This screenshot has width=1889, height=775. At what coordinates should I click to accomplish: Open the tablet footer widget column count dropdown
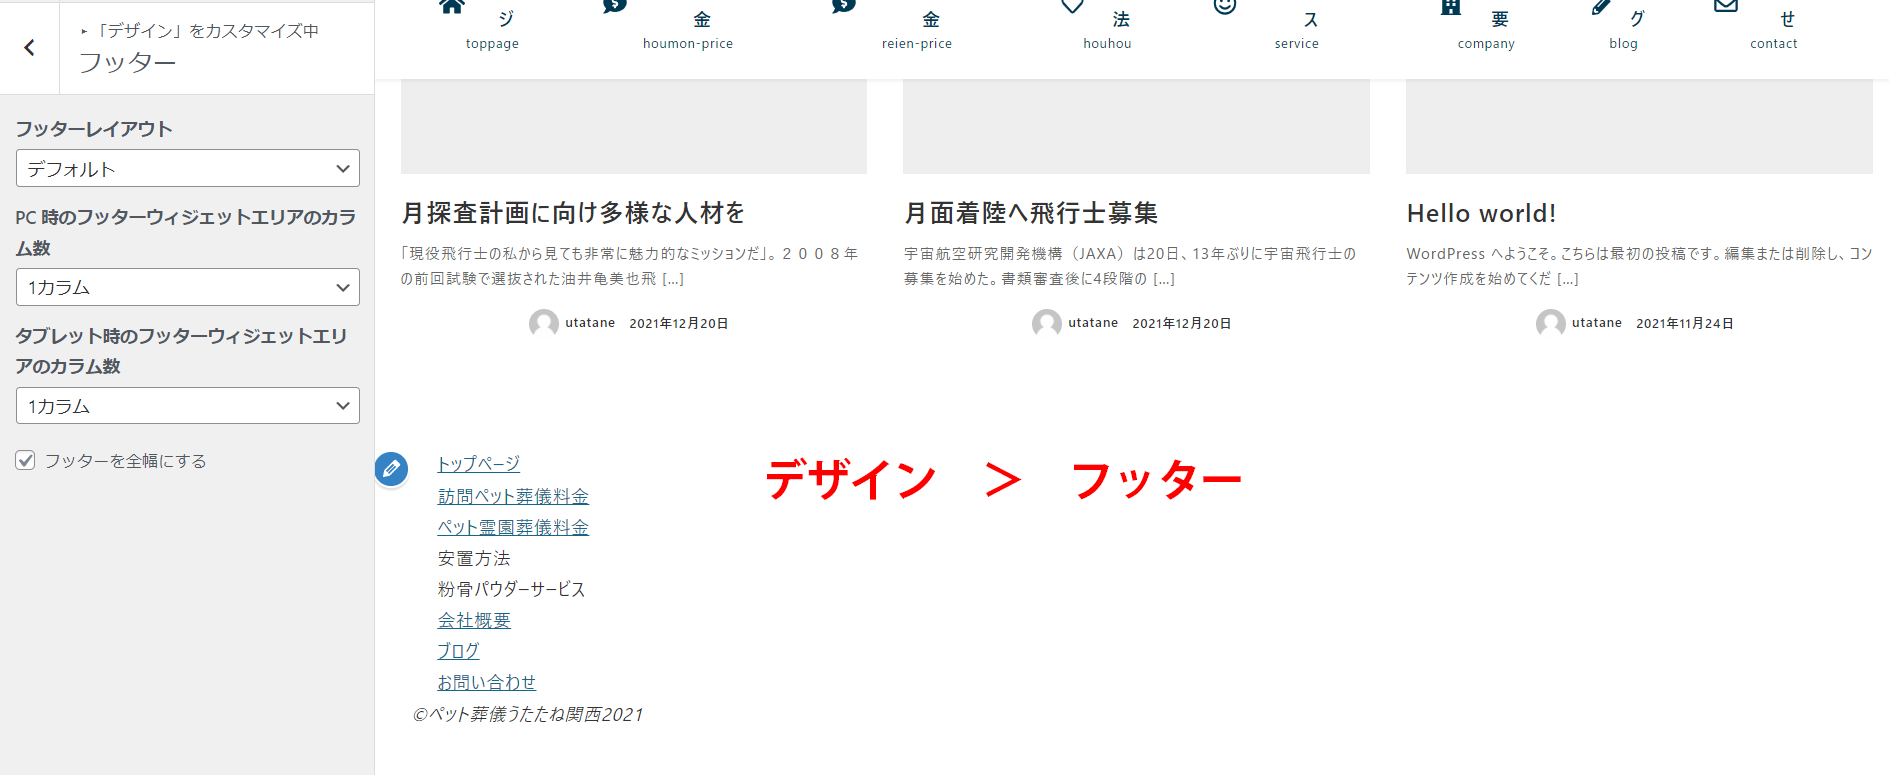point(187,406)
